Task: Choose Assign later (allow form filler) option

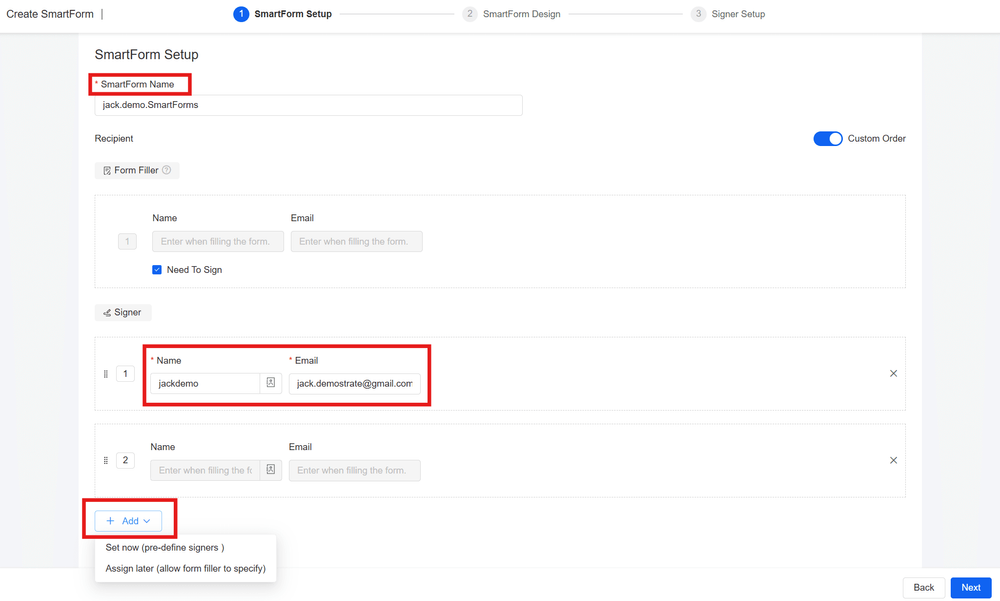Action: [185, 569]
